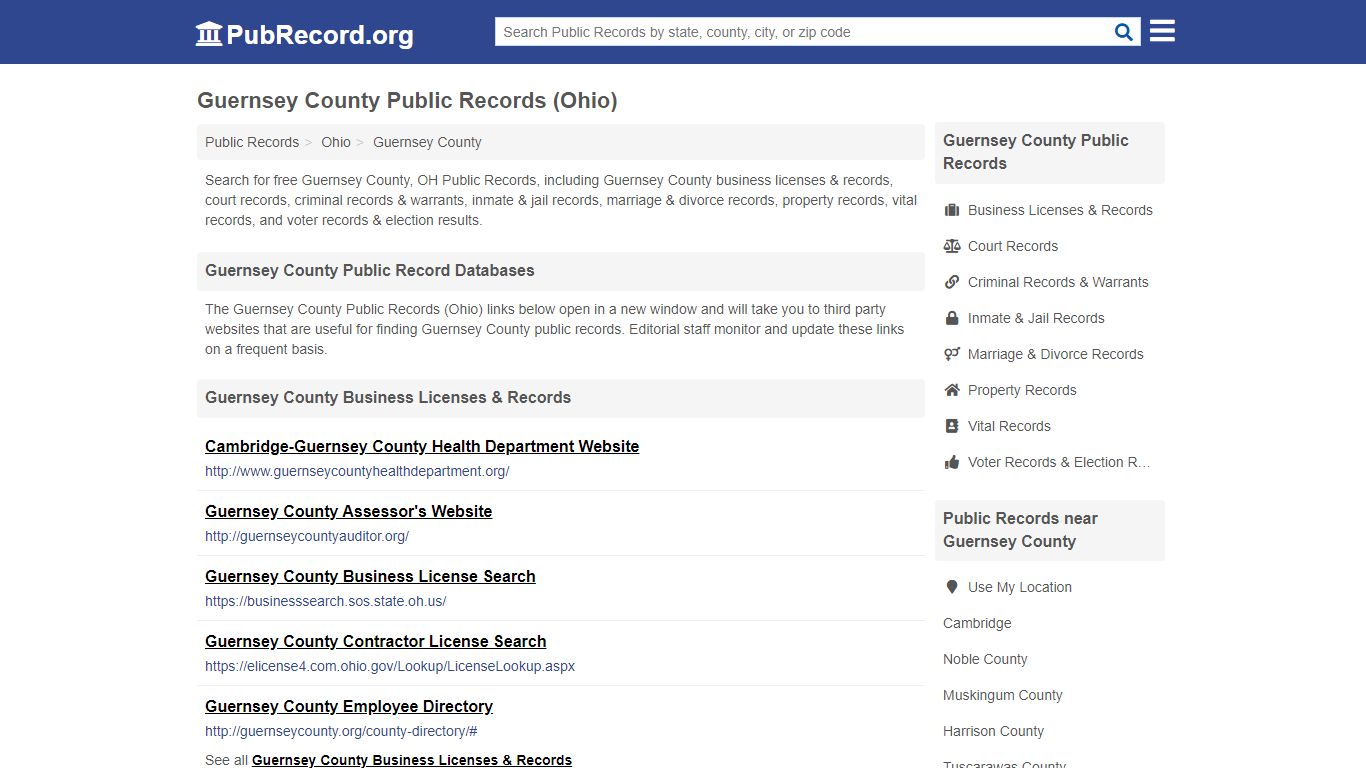Open guernseycountyhealthdepartment.org URL link

[357, 471]
